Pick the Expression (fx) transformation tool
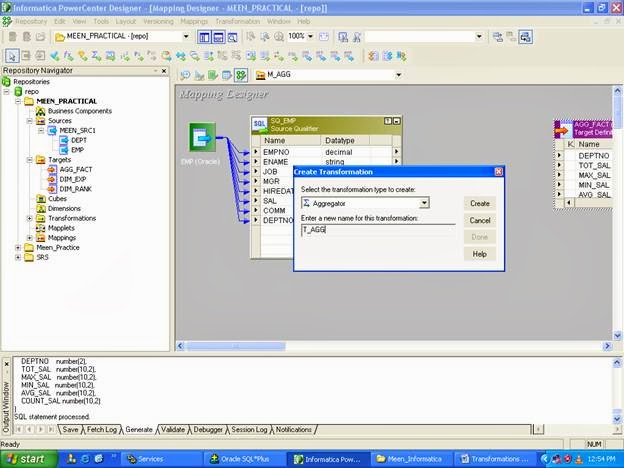Screen dimensions: 624x468 (69, 56)
